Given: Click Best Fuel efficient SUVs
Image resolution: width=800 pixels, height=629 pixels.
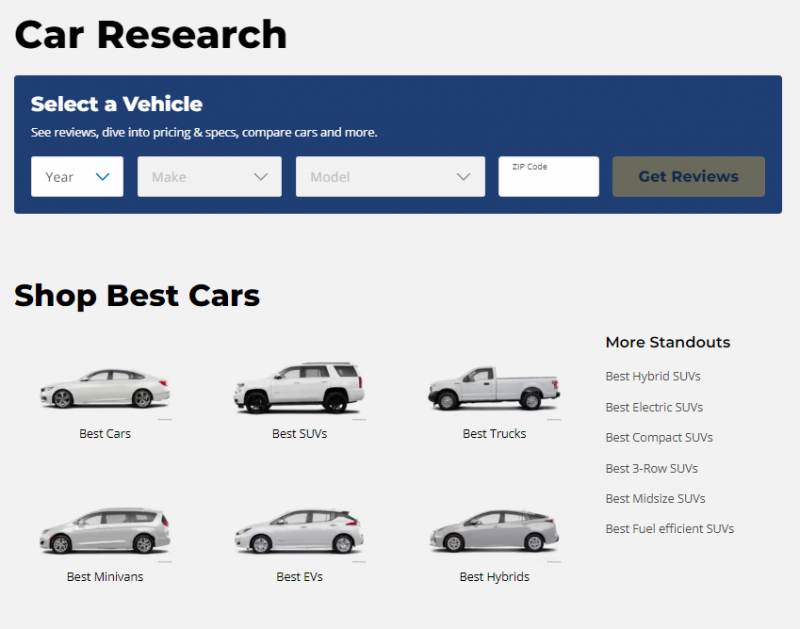Looking at the screenshot, I should pyautogui.click(x=669, y=529).
